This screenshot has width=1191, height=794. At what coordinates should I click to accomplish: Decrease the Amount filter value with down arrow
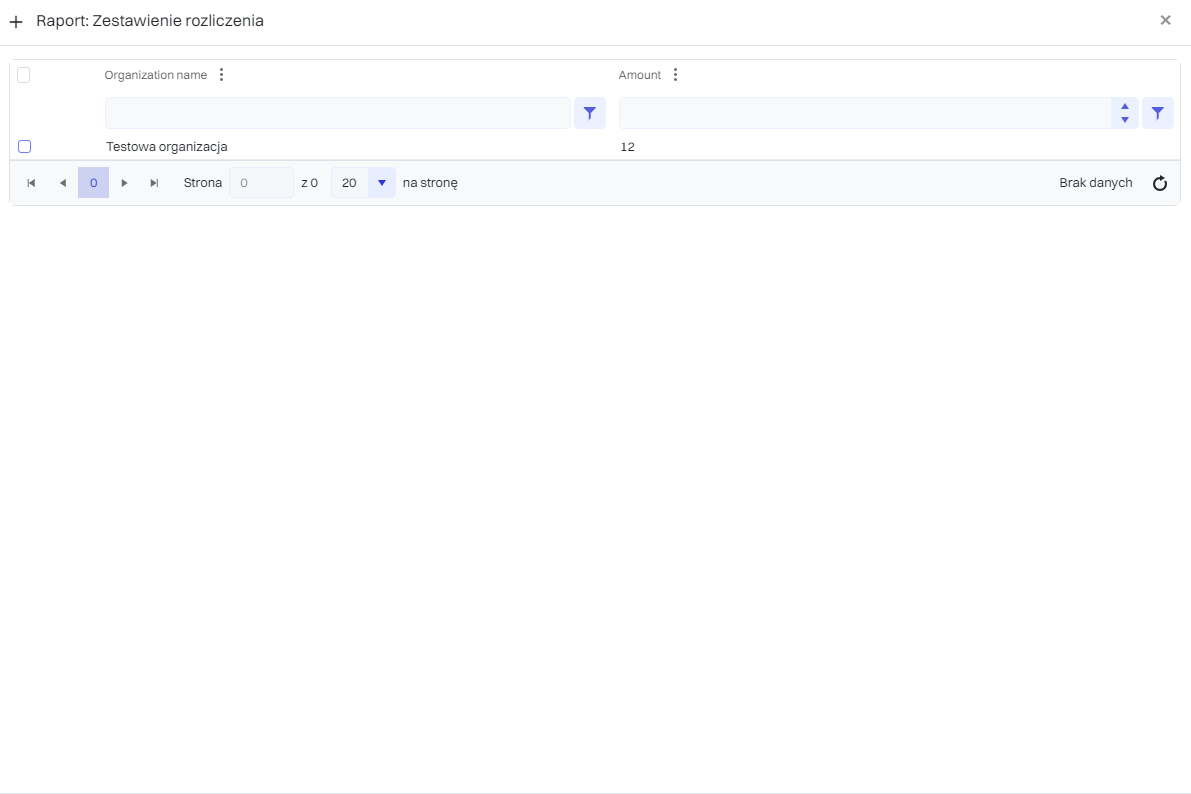pyautogui.click(x=1125, y=120)
